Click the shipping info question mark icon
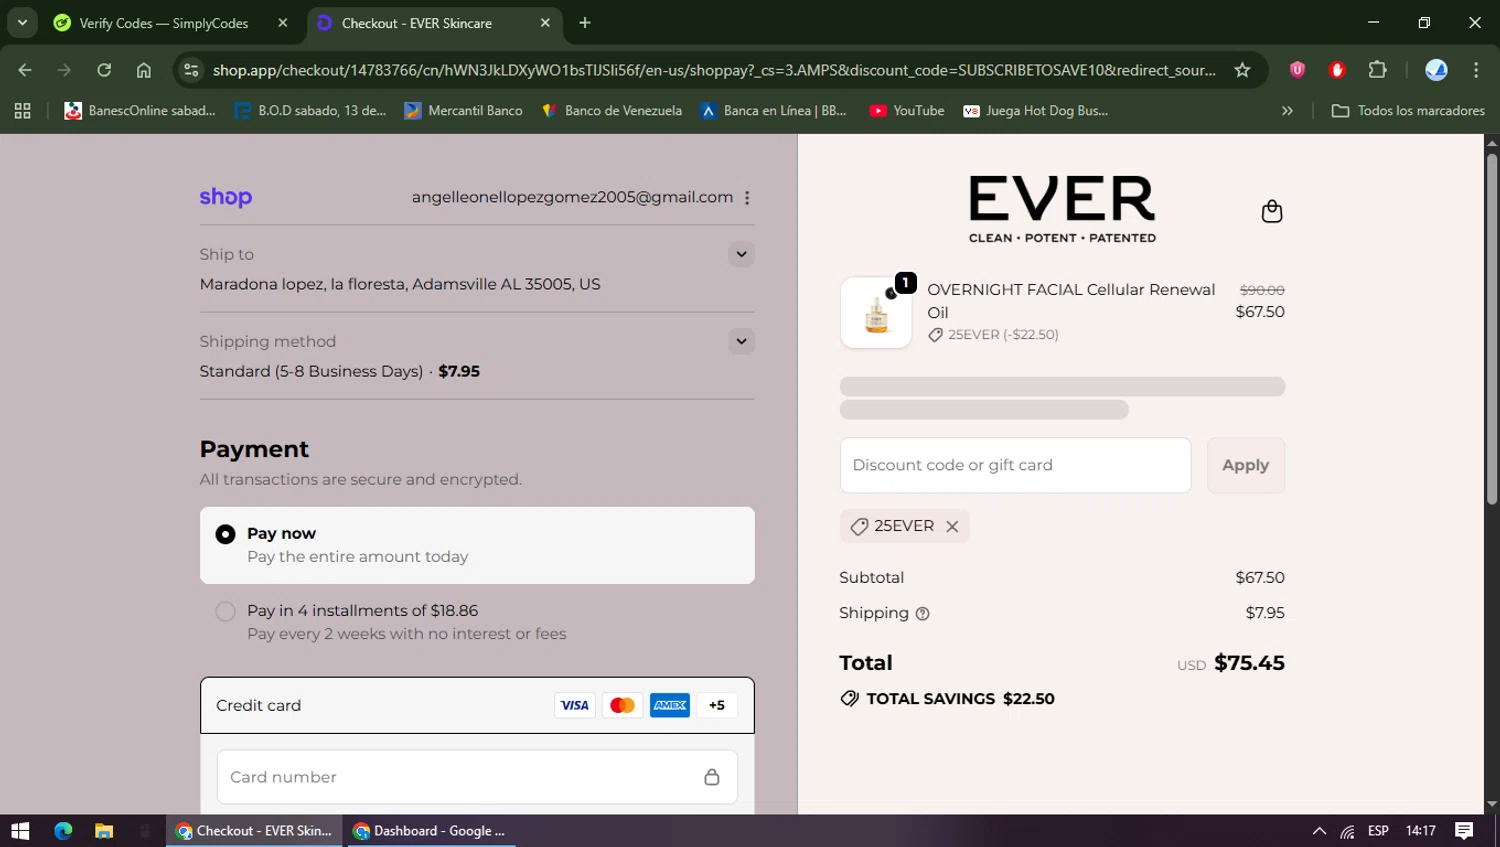 [x=922, y=614]
